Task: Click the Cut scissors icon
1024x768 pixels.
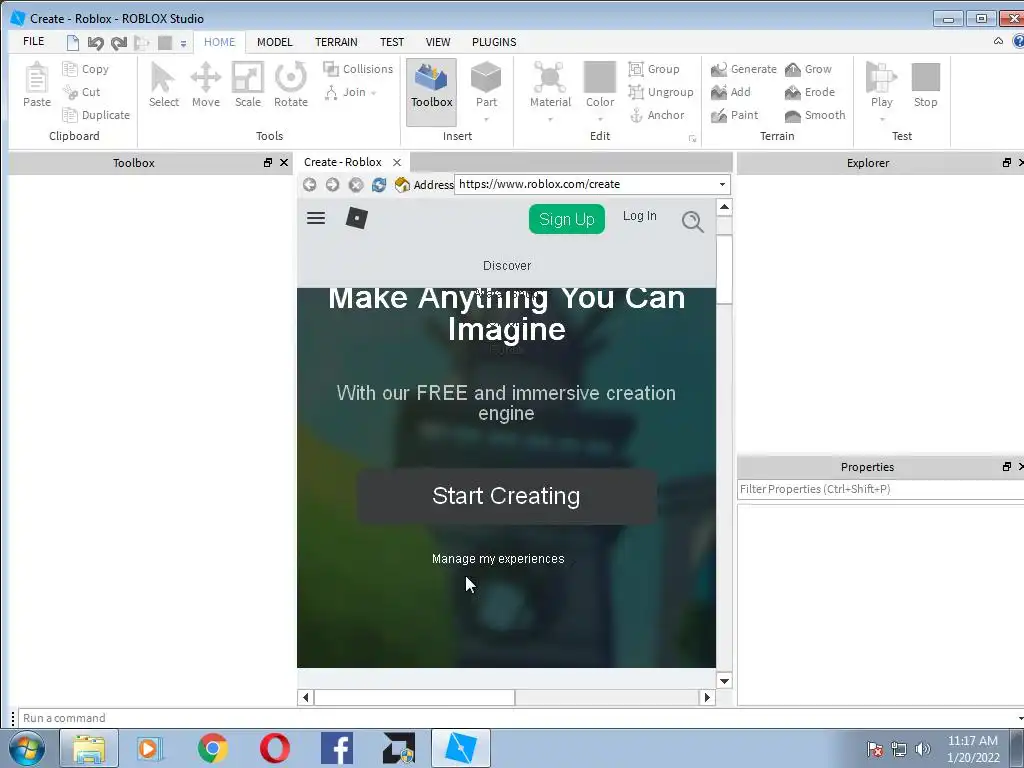Action: coord(70,92)
